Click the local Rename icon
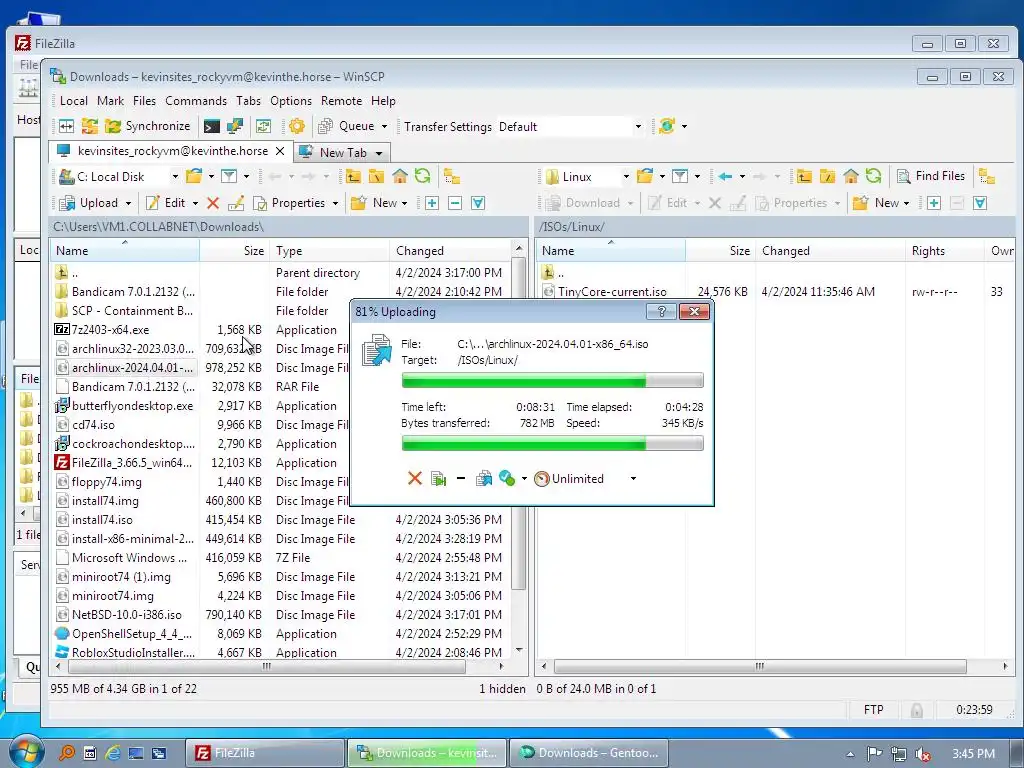 pos(236,203)
